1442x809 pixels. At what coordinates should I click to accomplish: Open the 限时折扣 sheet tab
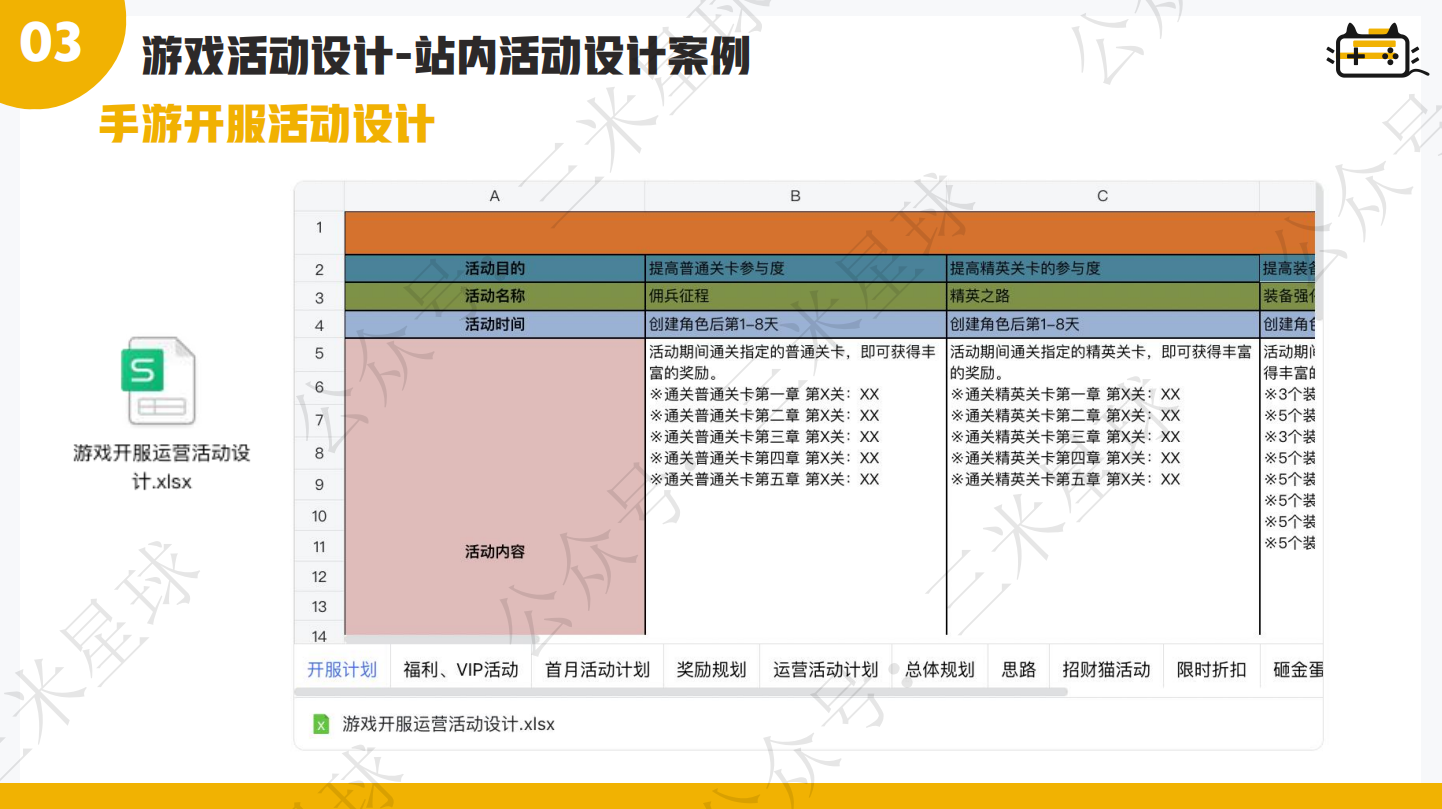pyautogui.click(x=1211, y=669)
